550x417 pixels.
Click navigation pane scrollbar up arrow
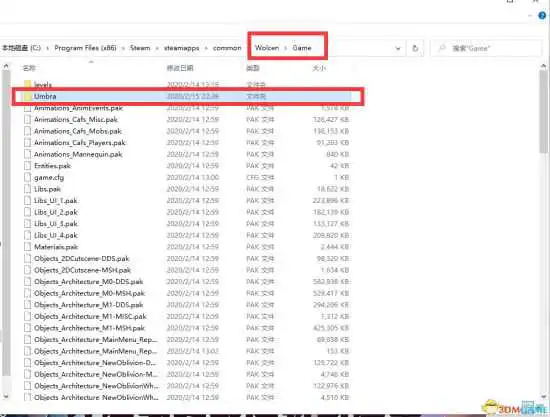tap(6, 66)
